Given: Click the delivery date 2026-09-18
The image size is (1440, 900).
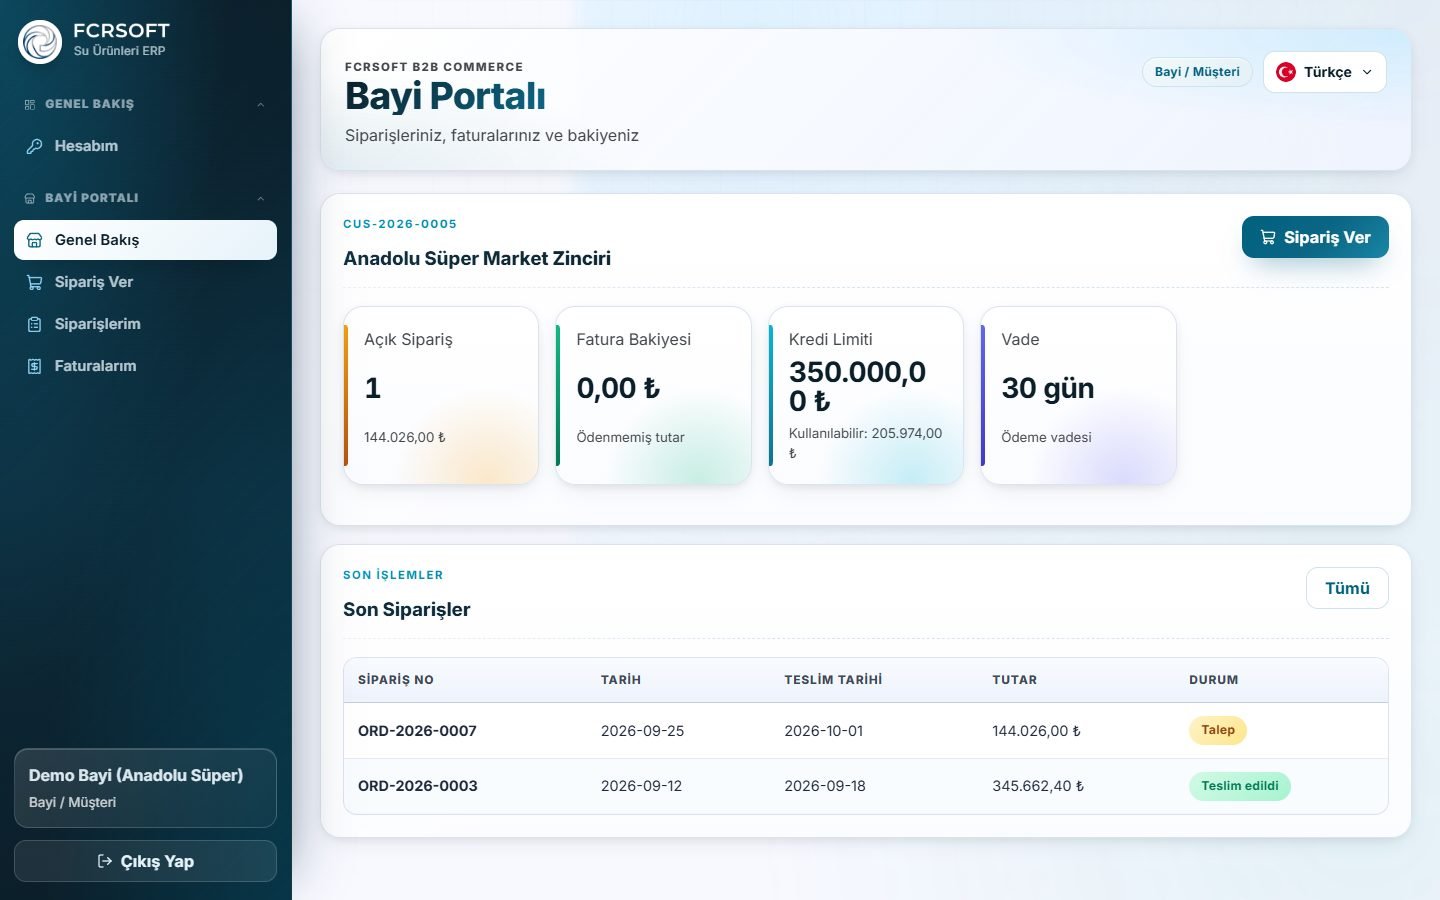Looking at the screenshot, I should point(825,786).
